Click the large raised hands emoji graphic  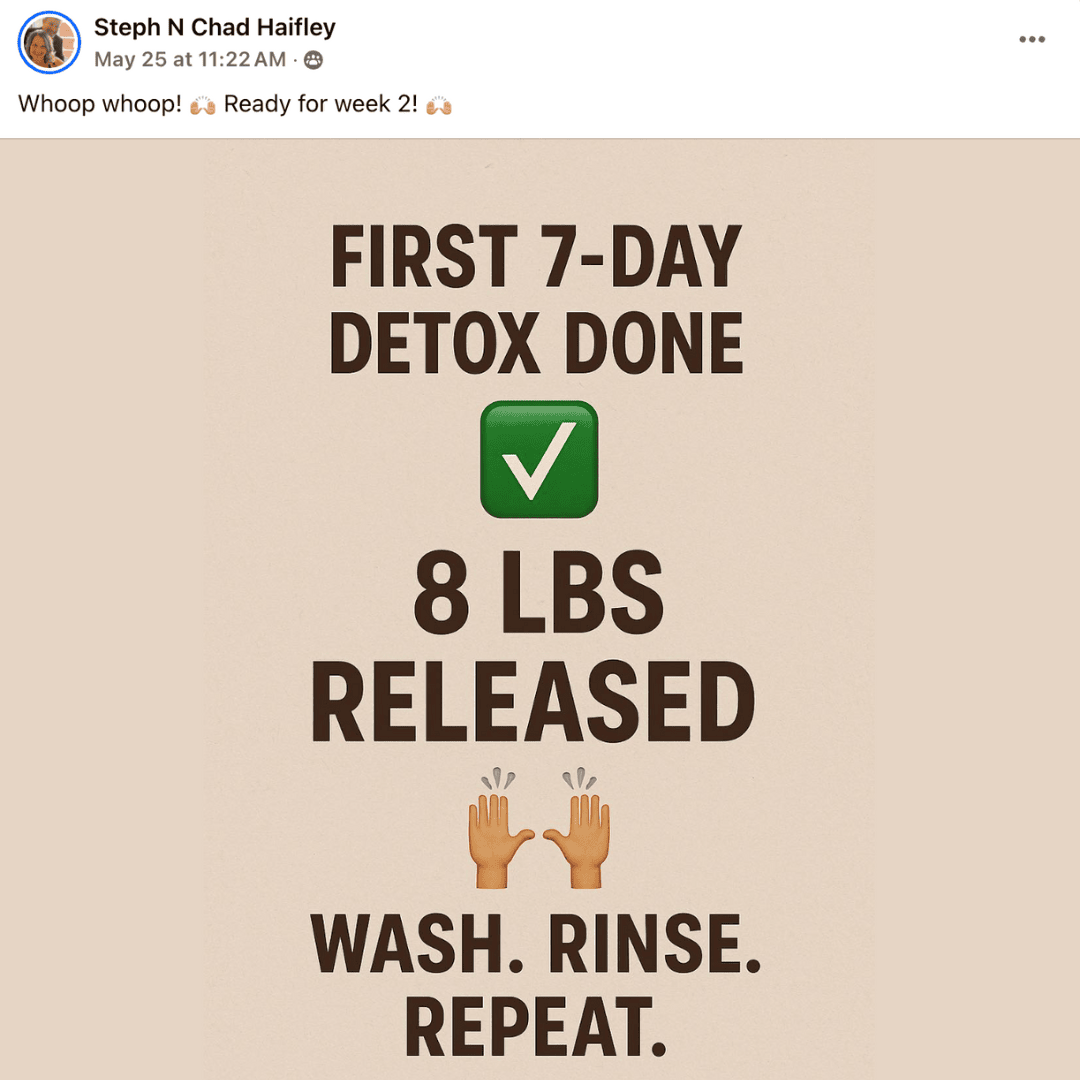[539, 827]
